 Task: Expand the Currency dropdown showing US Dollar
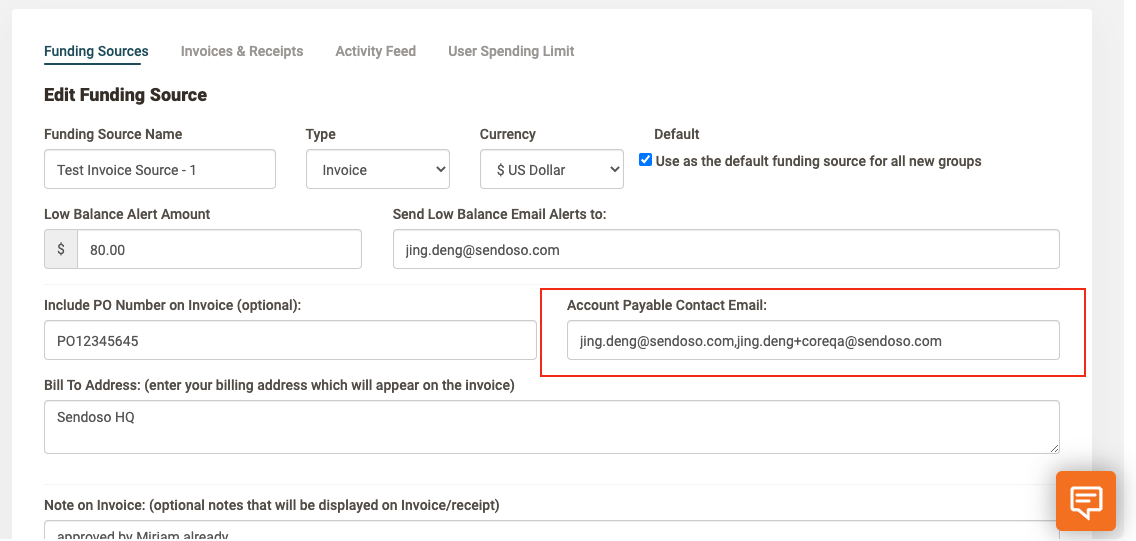point(551,170)
